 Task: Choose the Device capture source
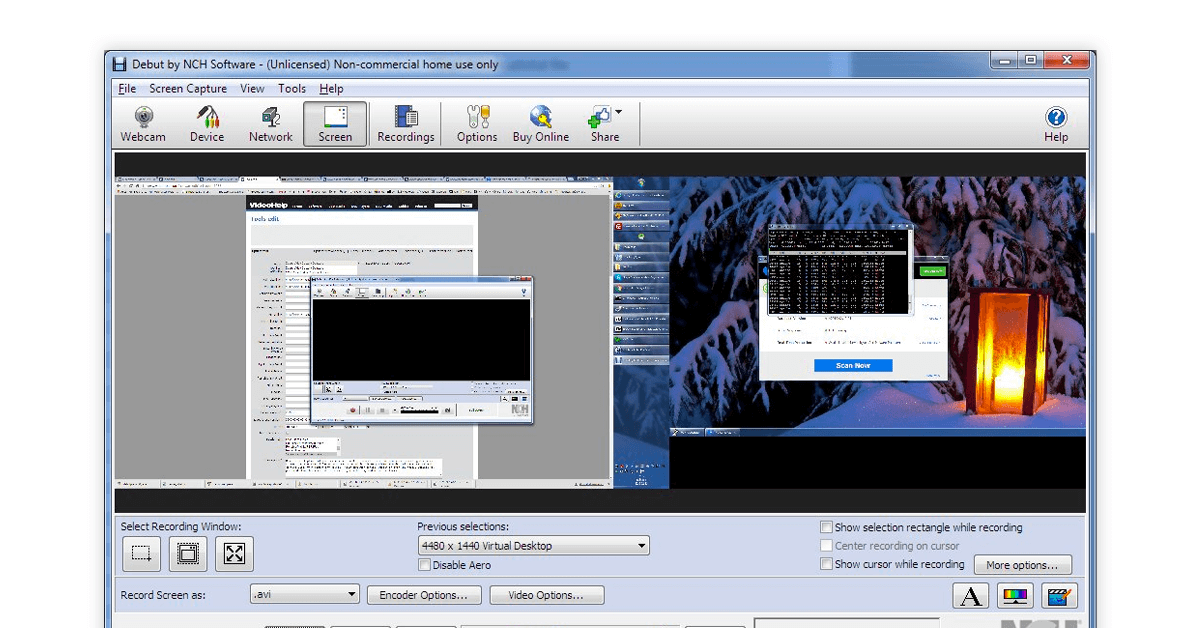[207, 124]
